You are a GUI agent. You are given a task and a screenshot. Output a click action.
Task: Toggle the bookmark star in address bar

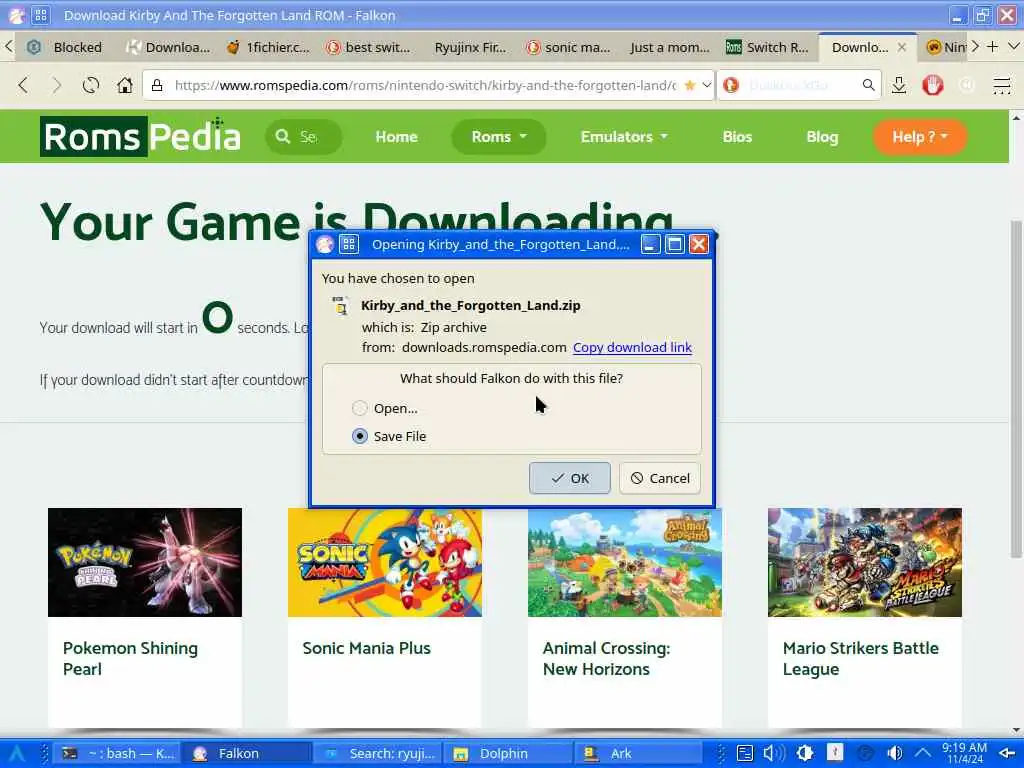[690, 85]
